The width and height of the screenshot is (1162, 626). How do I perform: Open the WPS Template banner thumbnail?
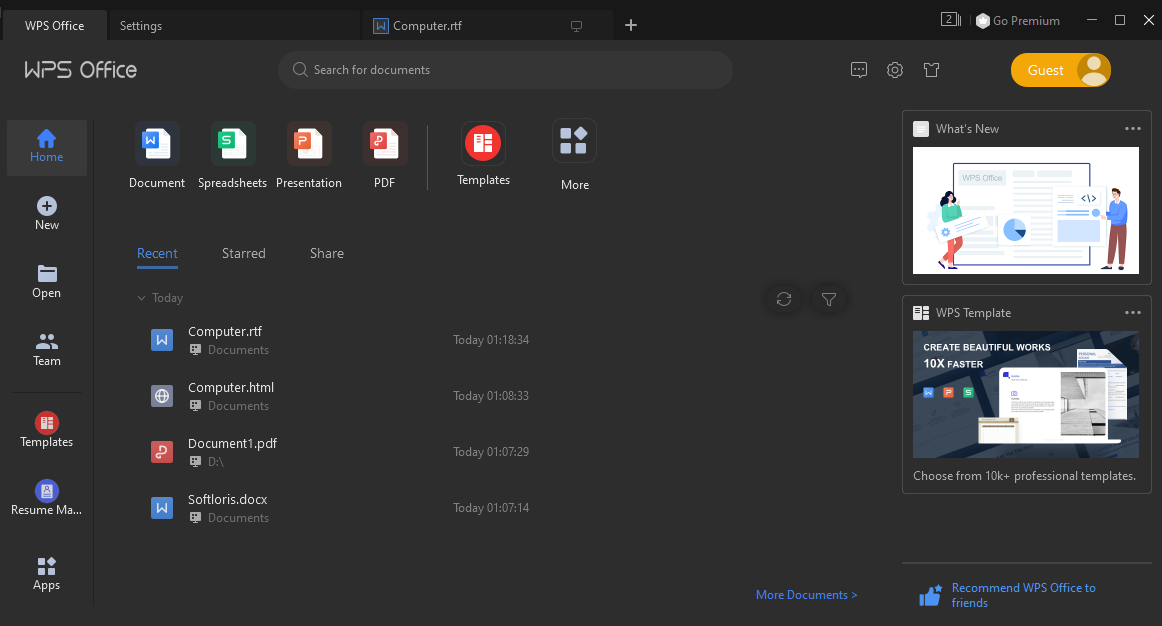pyautogui.click(x=1026, y=394)
